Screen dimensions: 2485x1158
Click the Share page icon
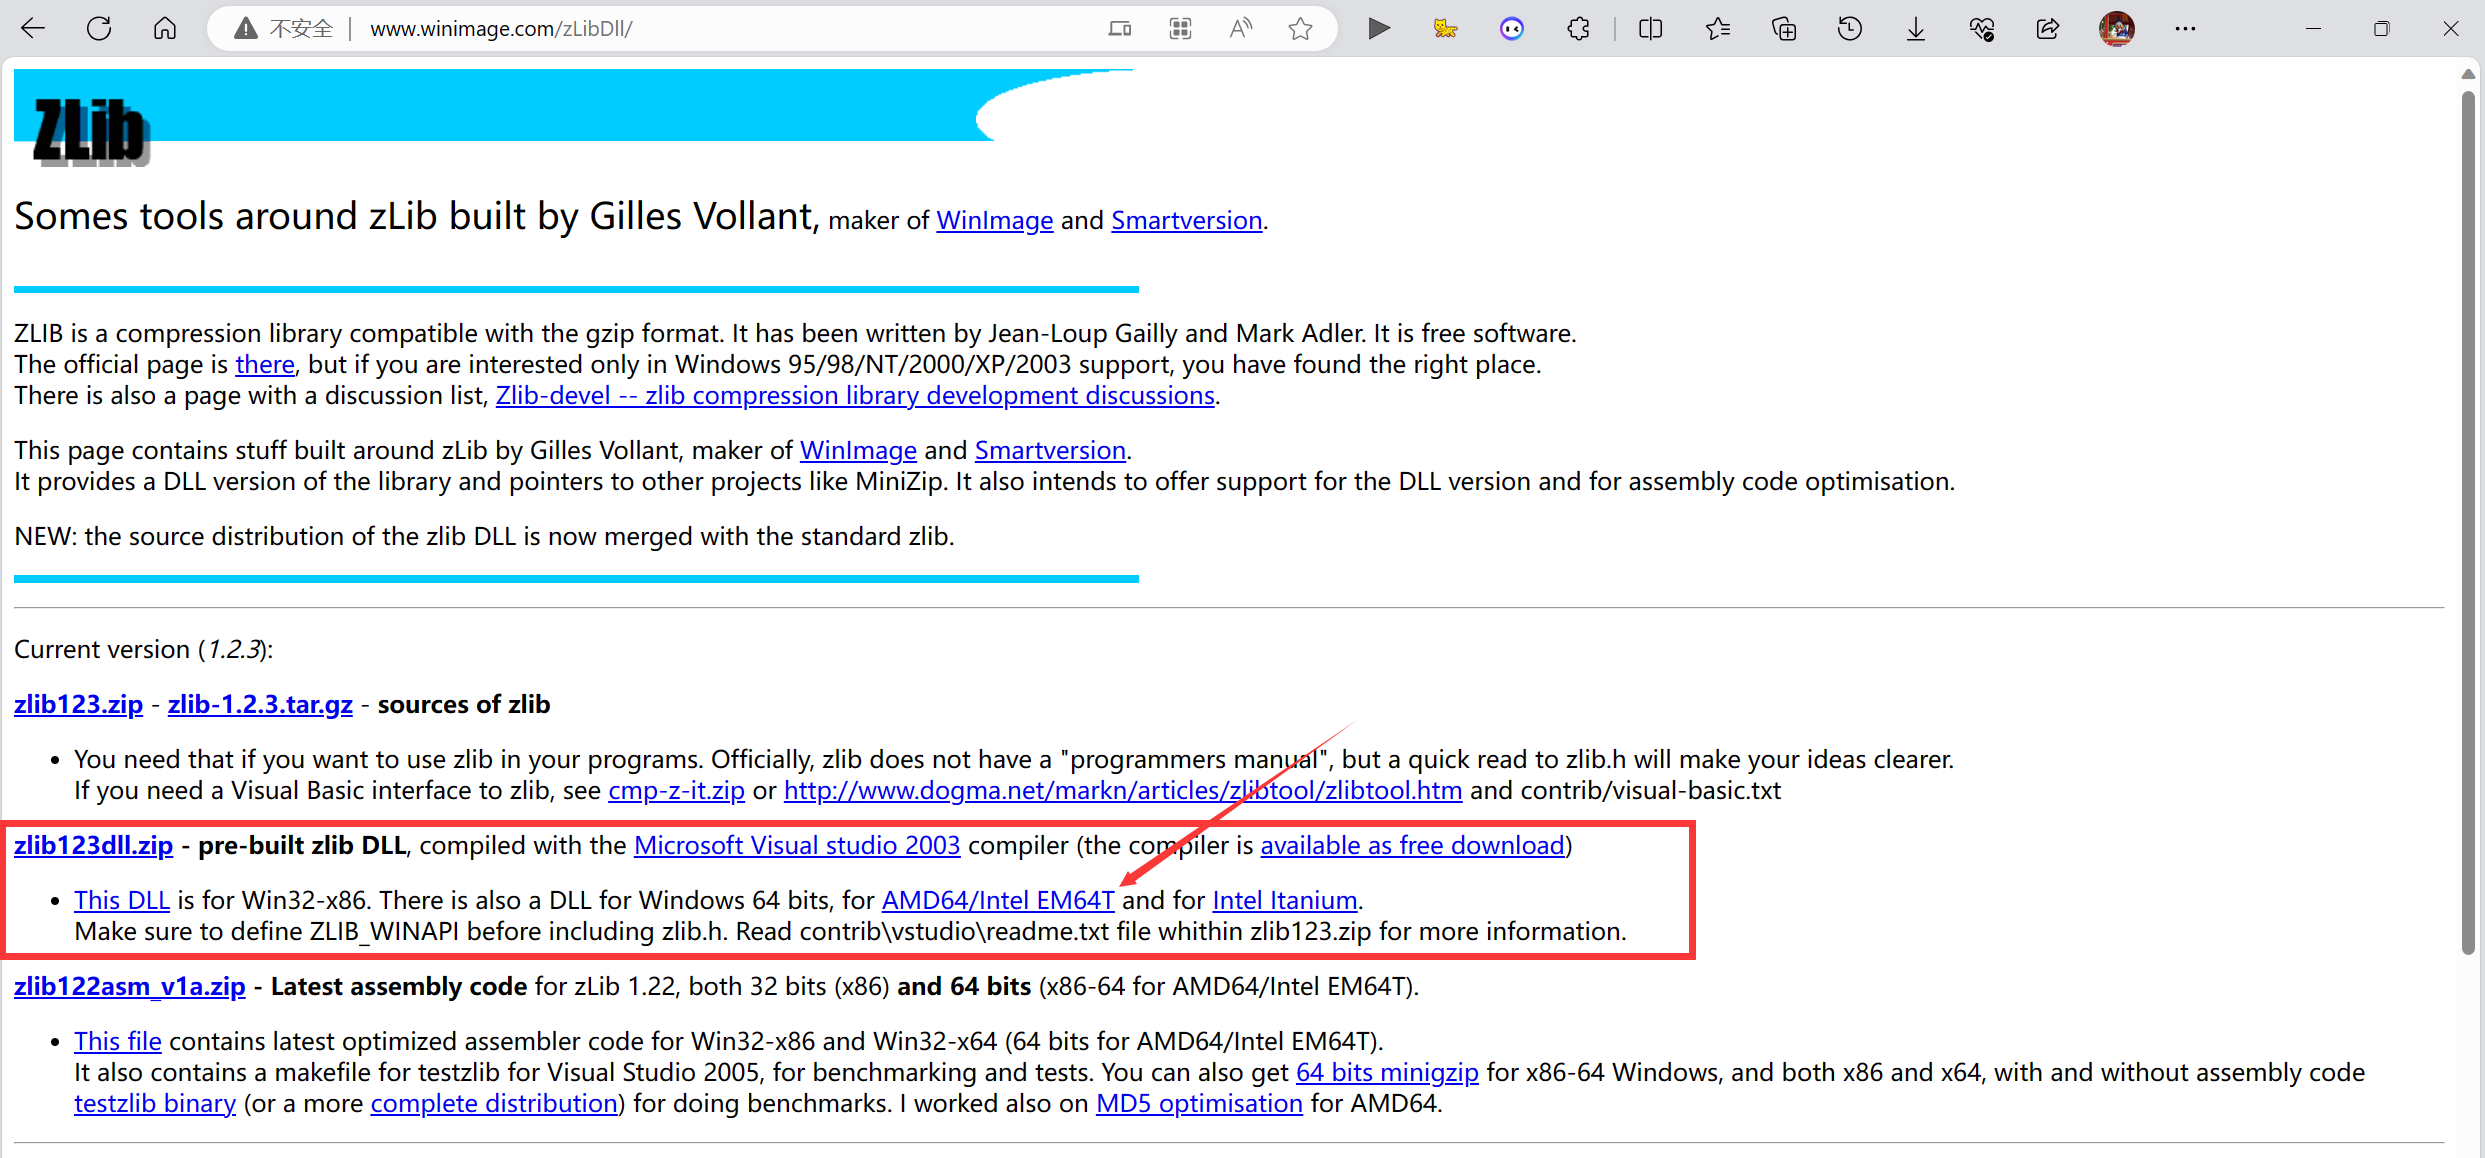click(x=2048, y=29)
